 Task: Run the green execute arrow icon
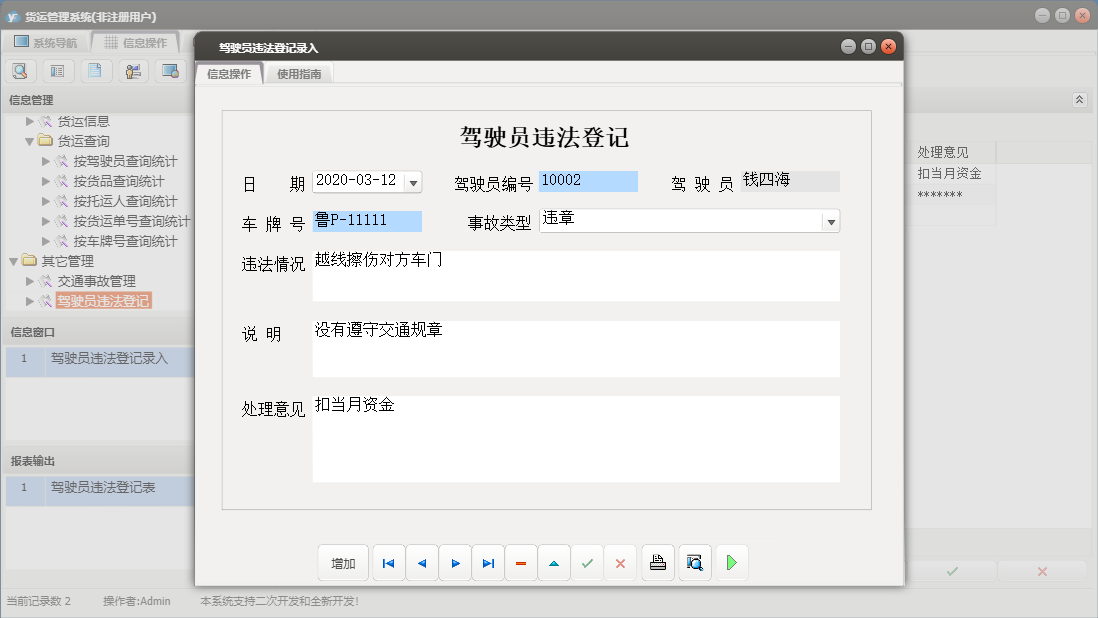coord(732,562)
